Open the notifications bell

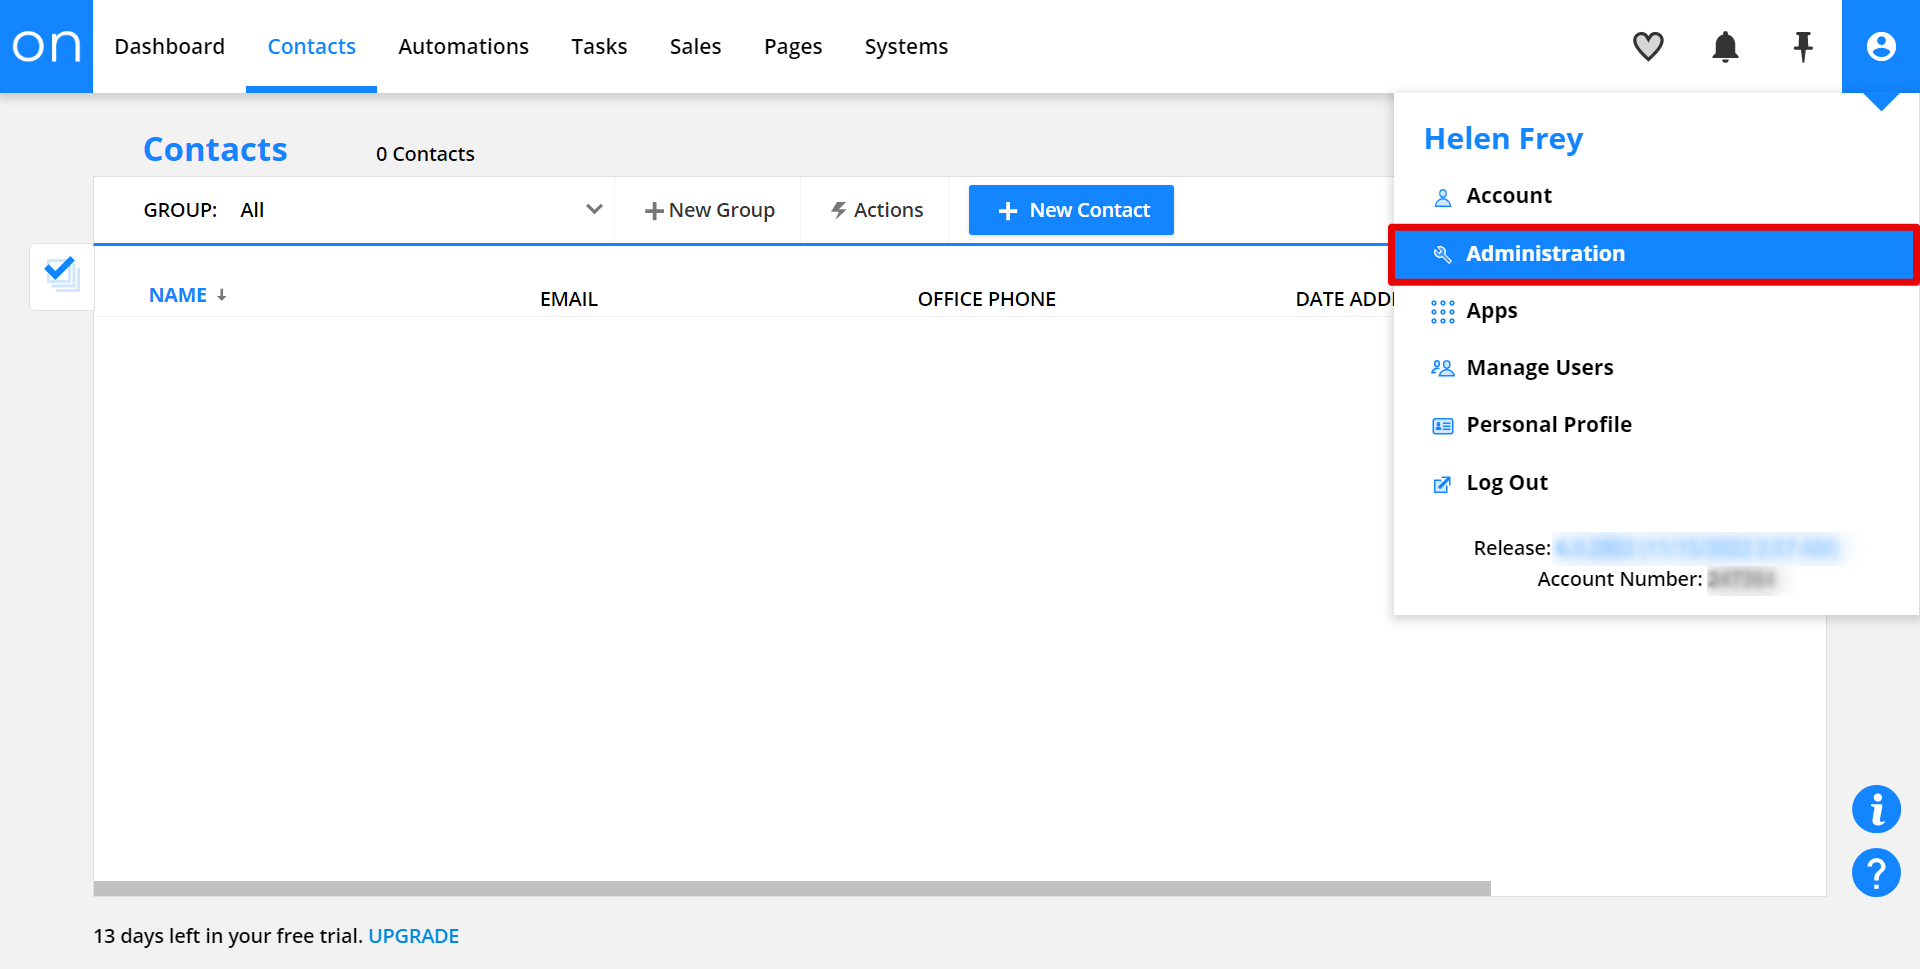click(x=1725, y=46)
